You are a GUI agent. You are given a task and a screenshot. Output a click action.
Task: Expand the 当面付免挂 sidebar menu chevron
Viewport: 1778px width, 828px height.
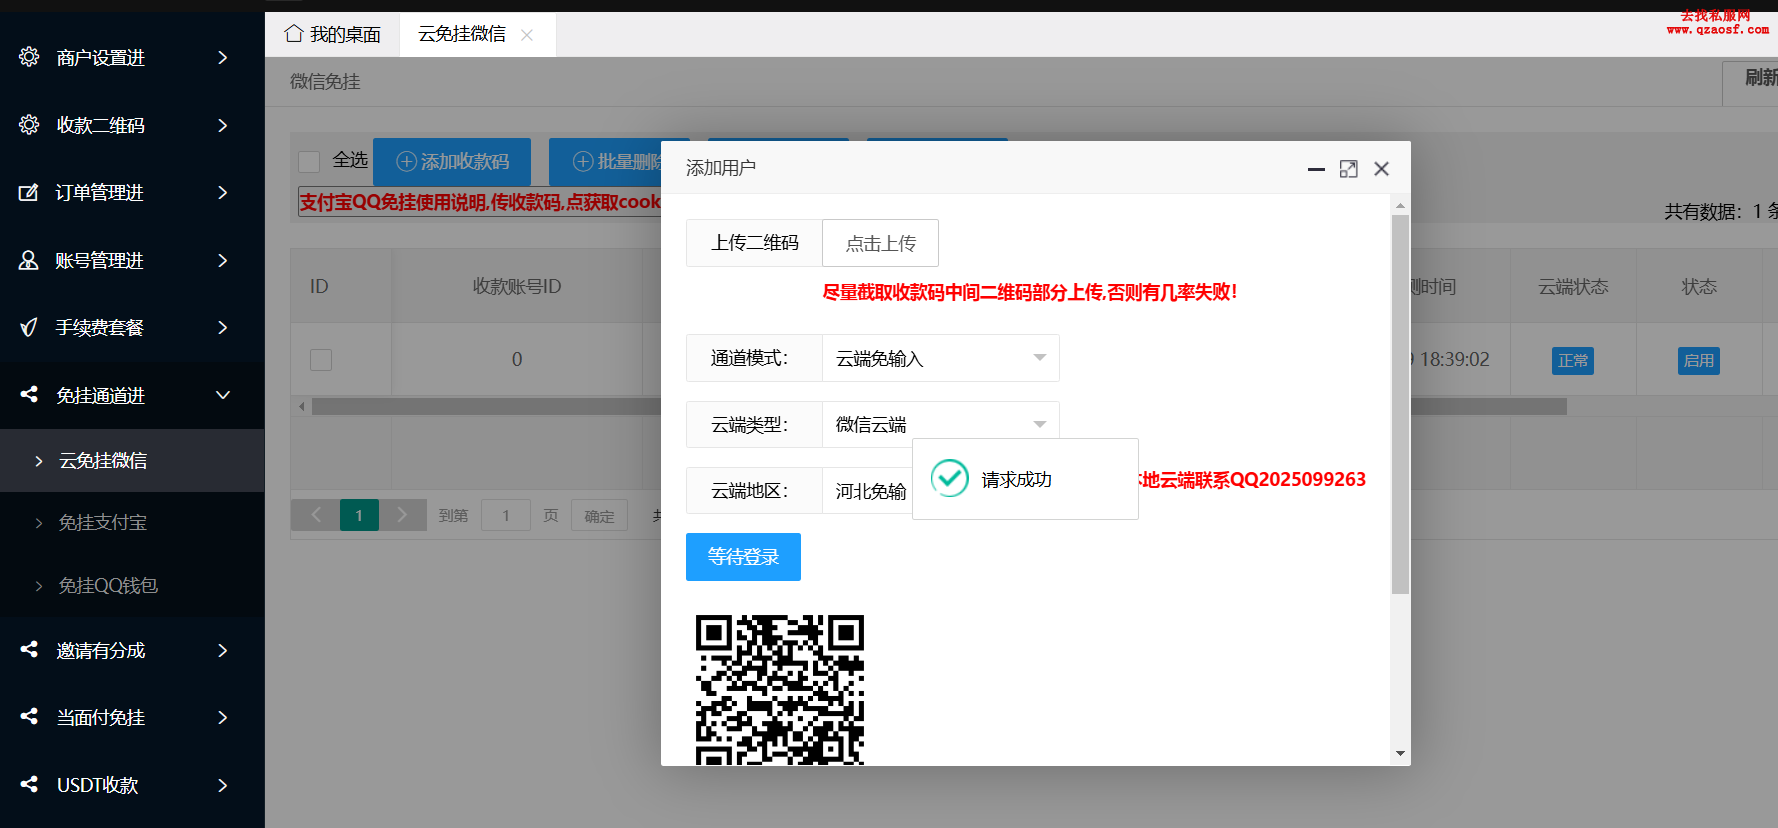(x=223, y=717)
